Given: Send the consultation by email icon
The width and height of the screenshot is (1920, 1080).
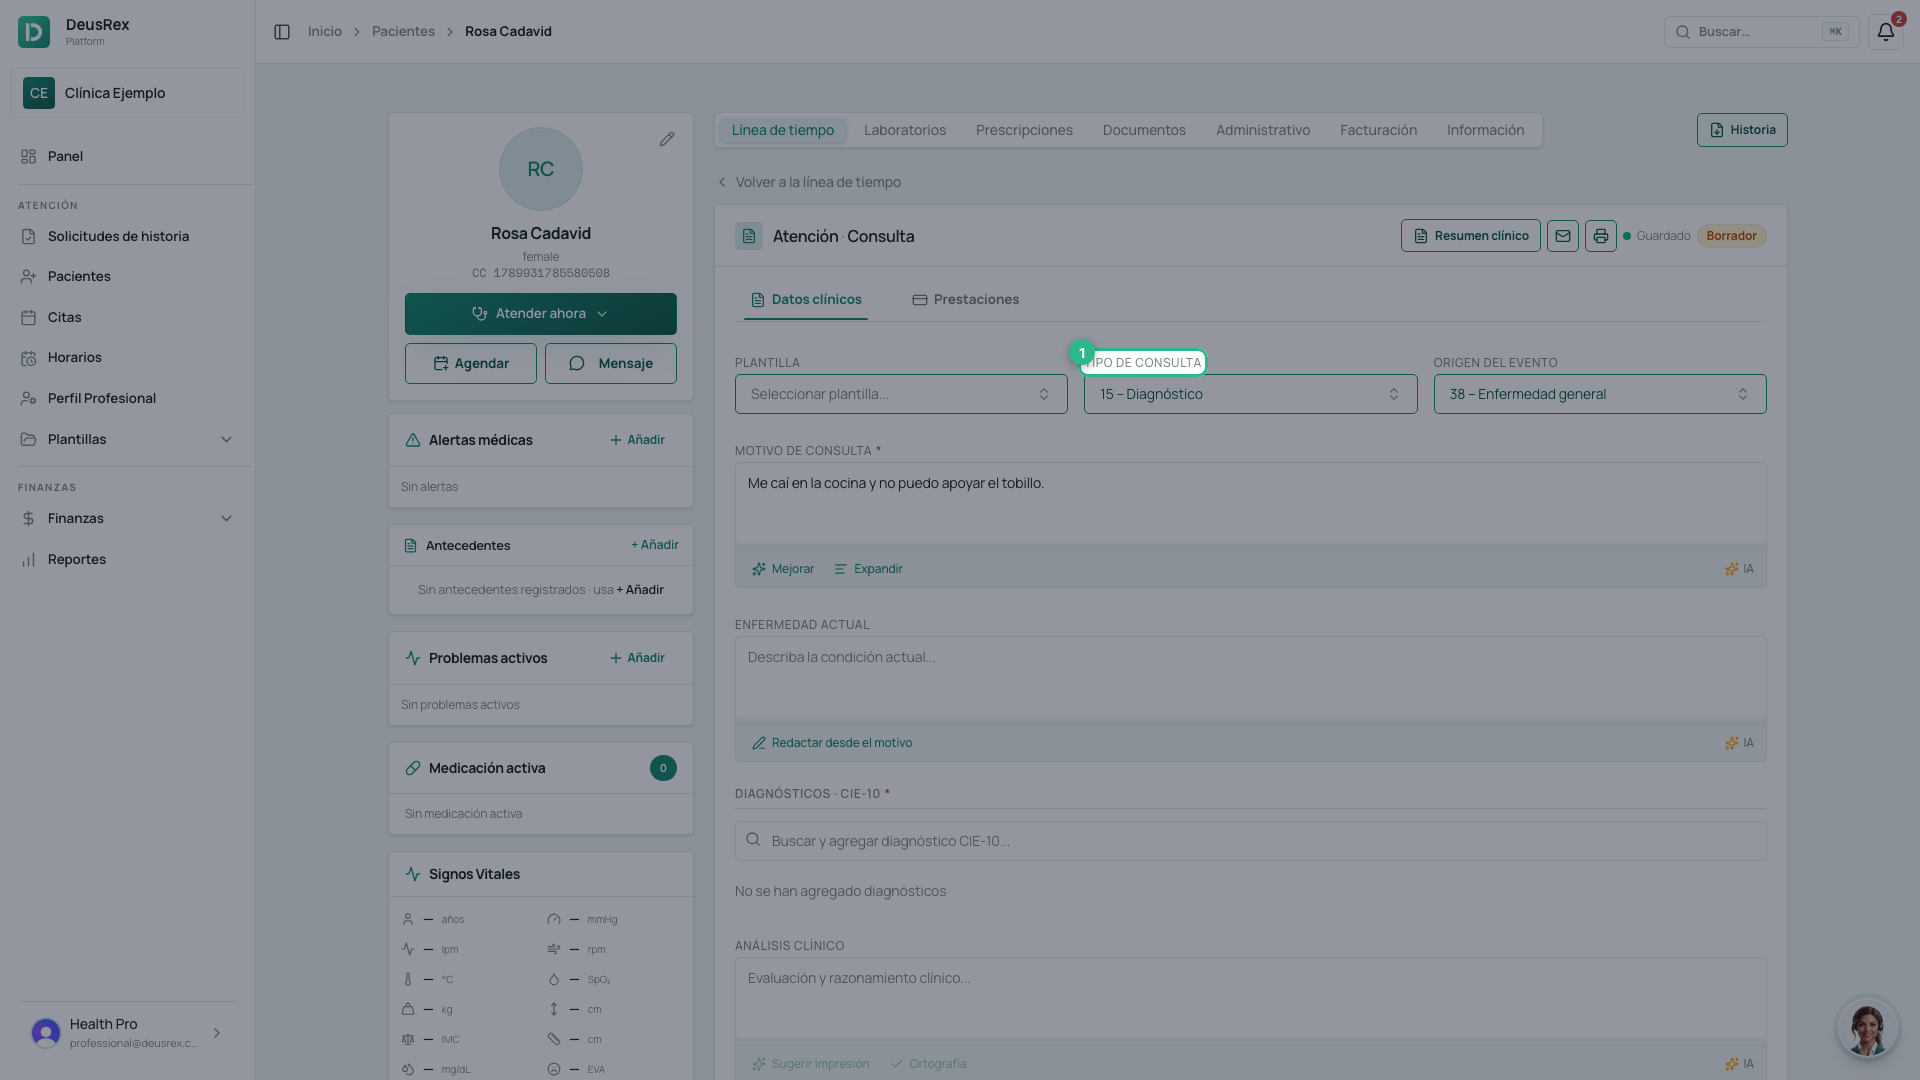Looking at the screenshot, I should (x=1563, y=236).
